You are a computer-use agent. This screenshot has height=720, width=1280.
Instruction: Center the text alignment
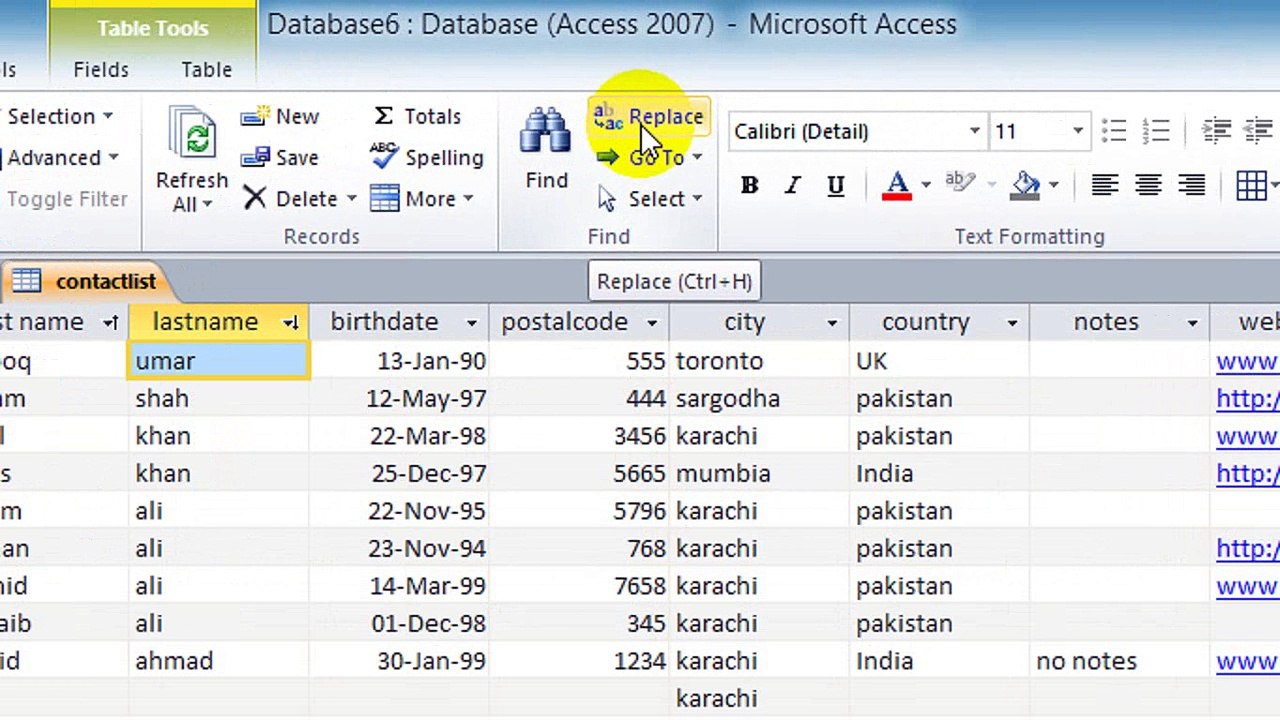tap(1148, 185)
